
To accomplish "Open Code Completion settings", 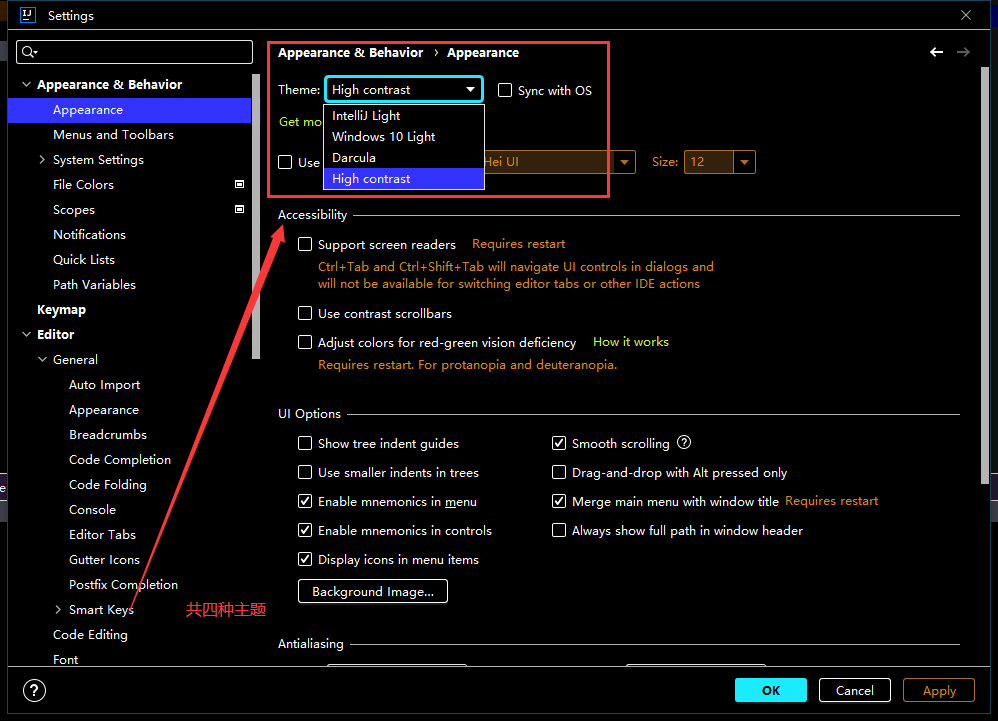I will [x=120, y=459].
